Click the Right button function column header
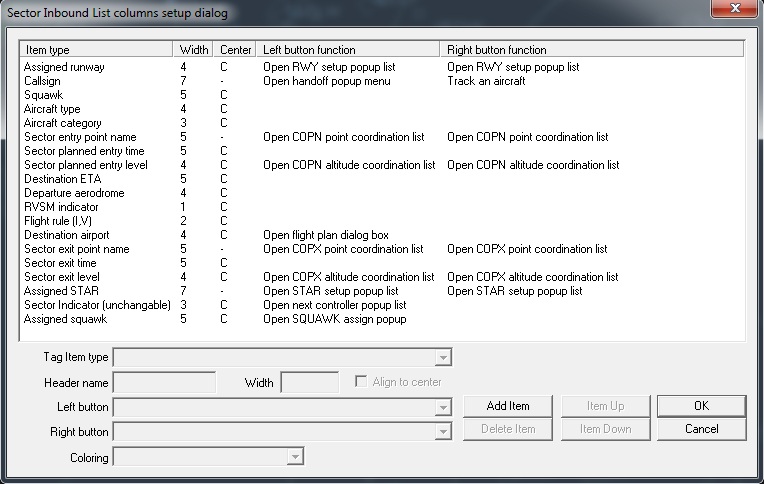This screenshot has height=484, width=764. pyautogui.click(x=592, y=50)
